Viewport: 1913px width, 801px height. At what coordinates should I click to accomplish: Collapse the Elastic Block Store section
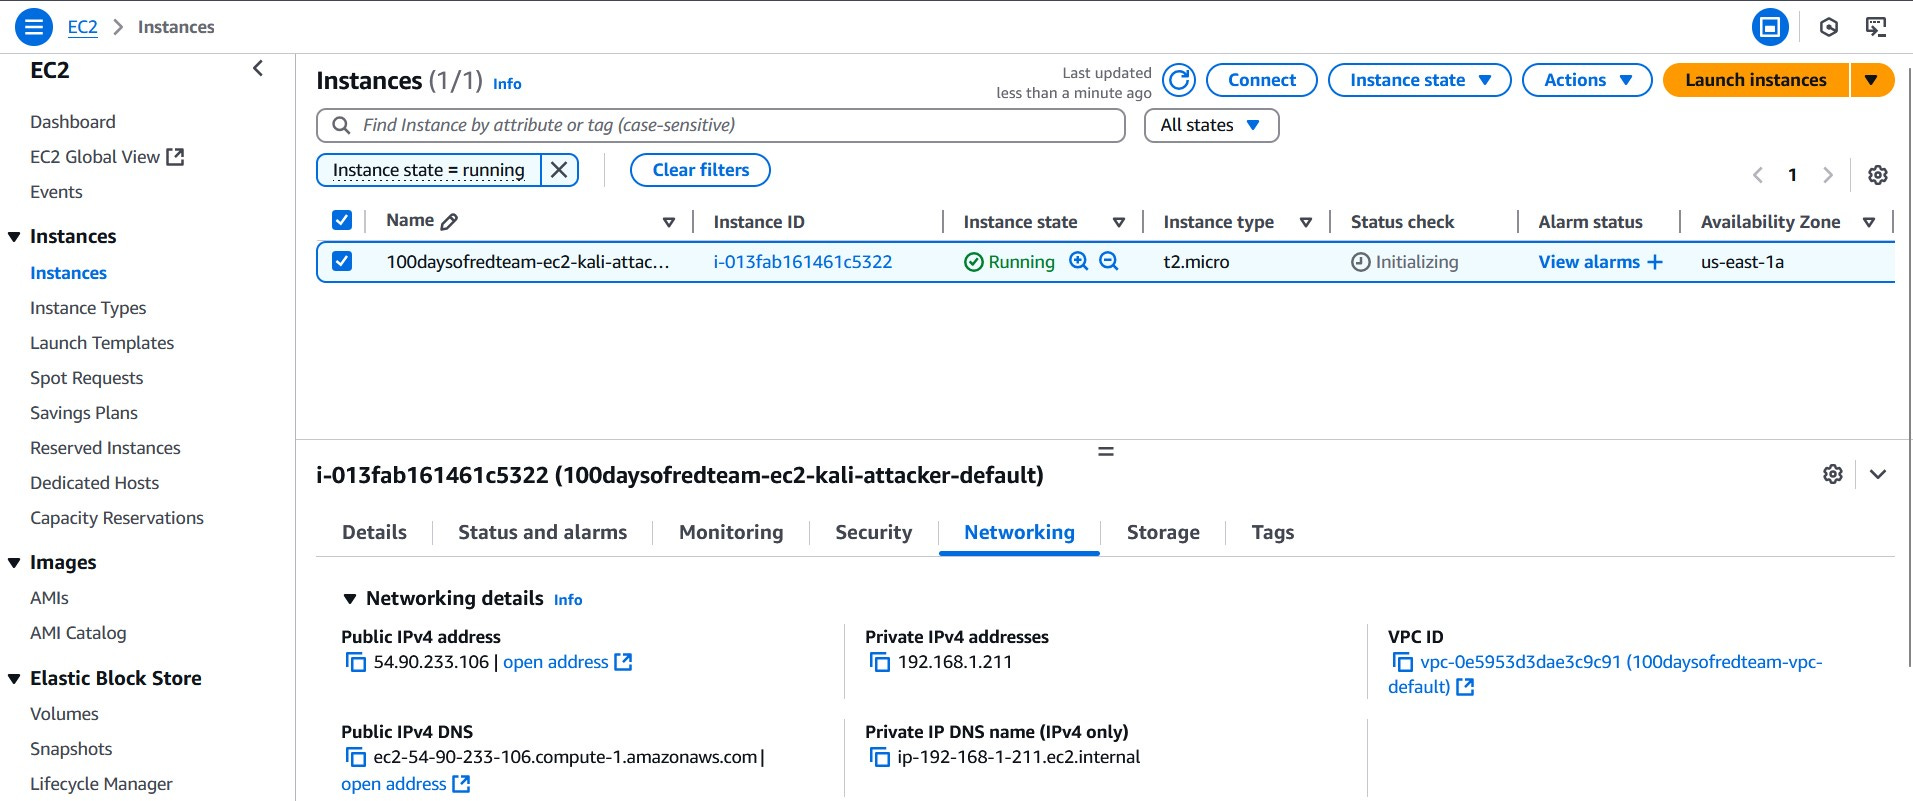tap(14, 679)
